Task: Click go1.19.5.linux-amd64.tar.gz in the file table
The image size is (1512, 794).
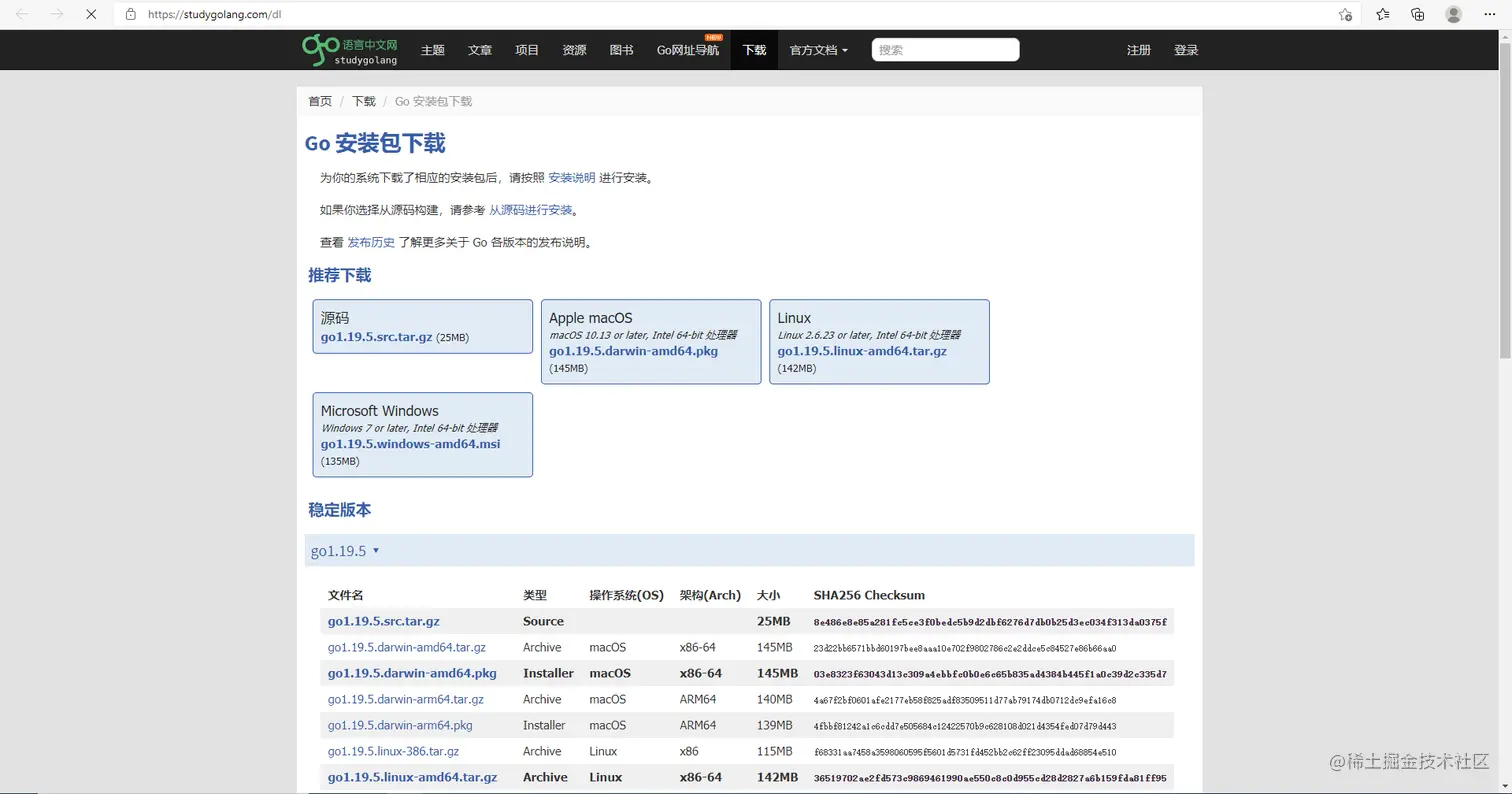Action: [412, 777]
